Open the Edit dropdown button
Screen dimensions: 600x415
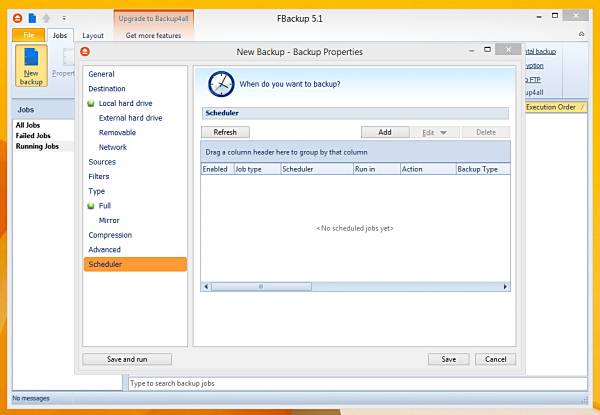coord(435,132)
